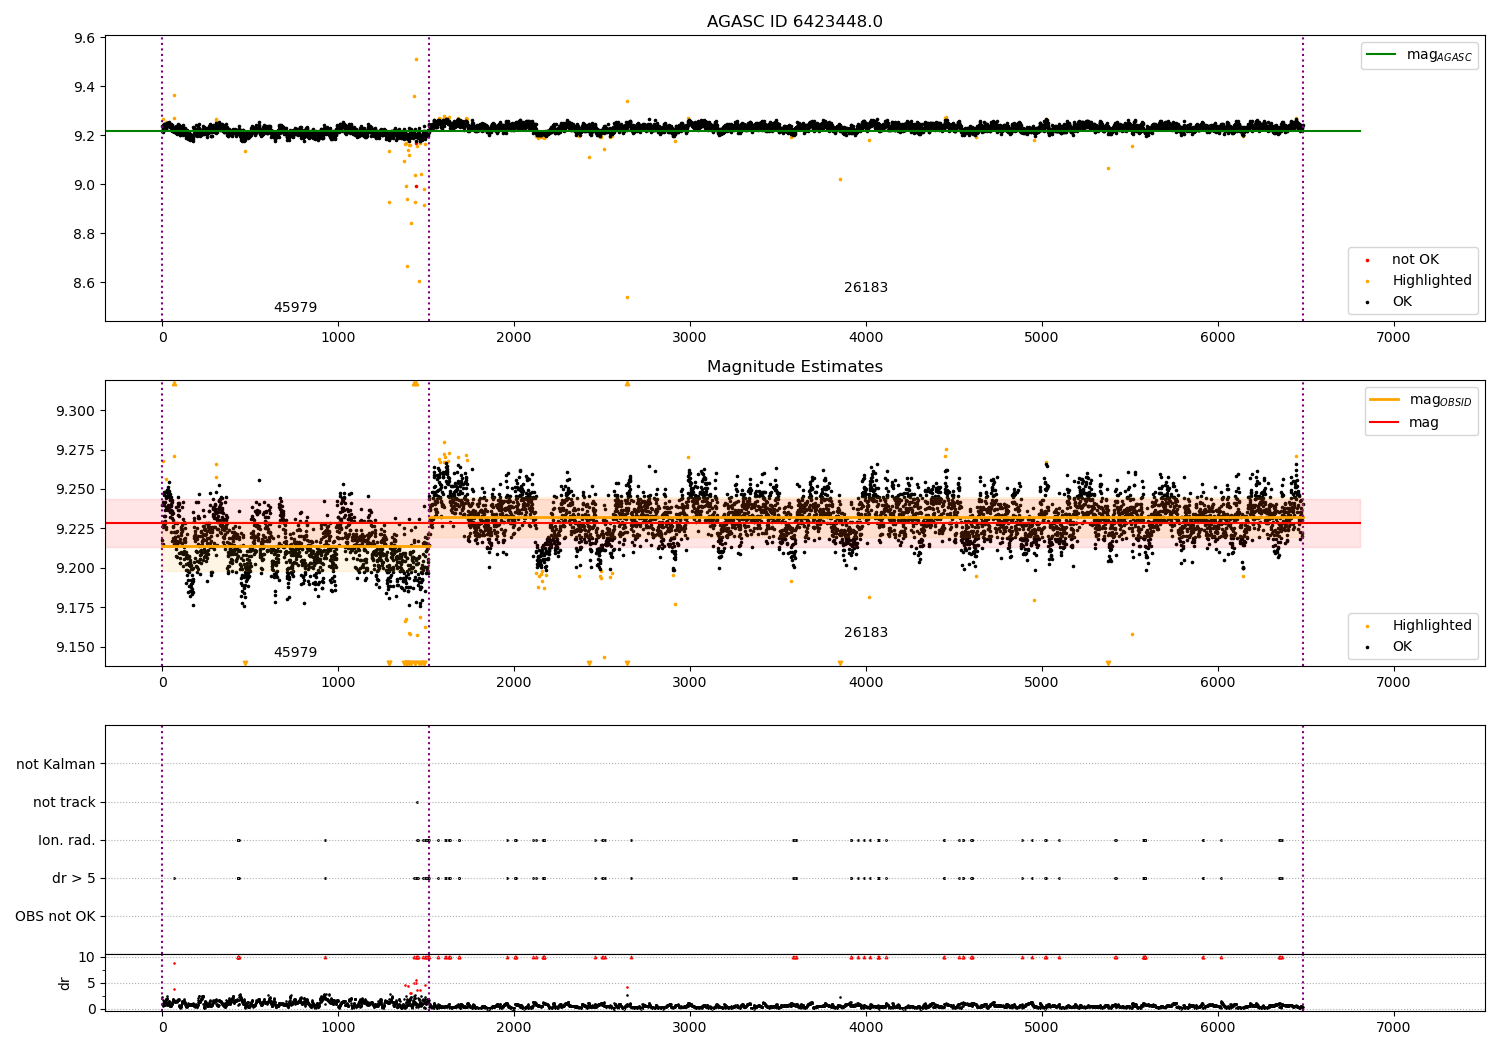This screenshot has width=1500, height=1050.
Task: Click the 5 tick on the dr axis
Action: point(91,984)
